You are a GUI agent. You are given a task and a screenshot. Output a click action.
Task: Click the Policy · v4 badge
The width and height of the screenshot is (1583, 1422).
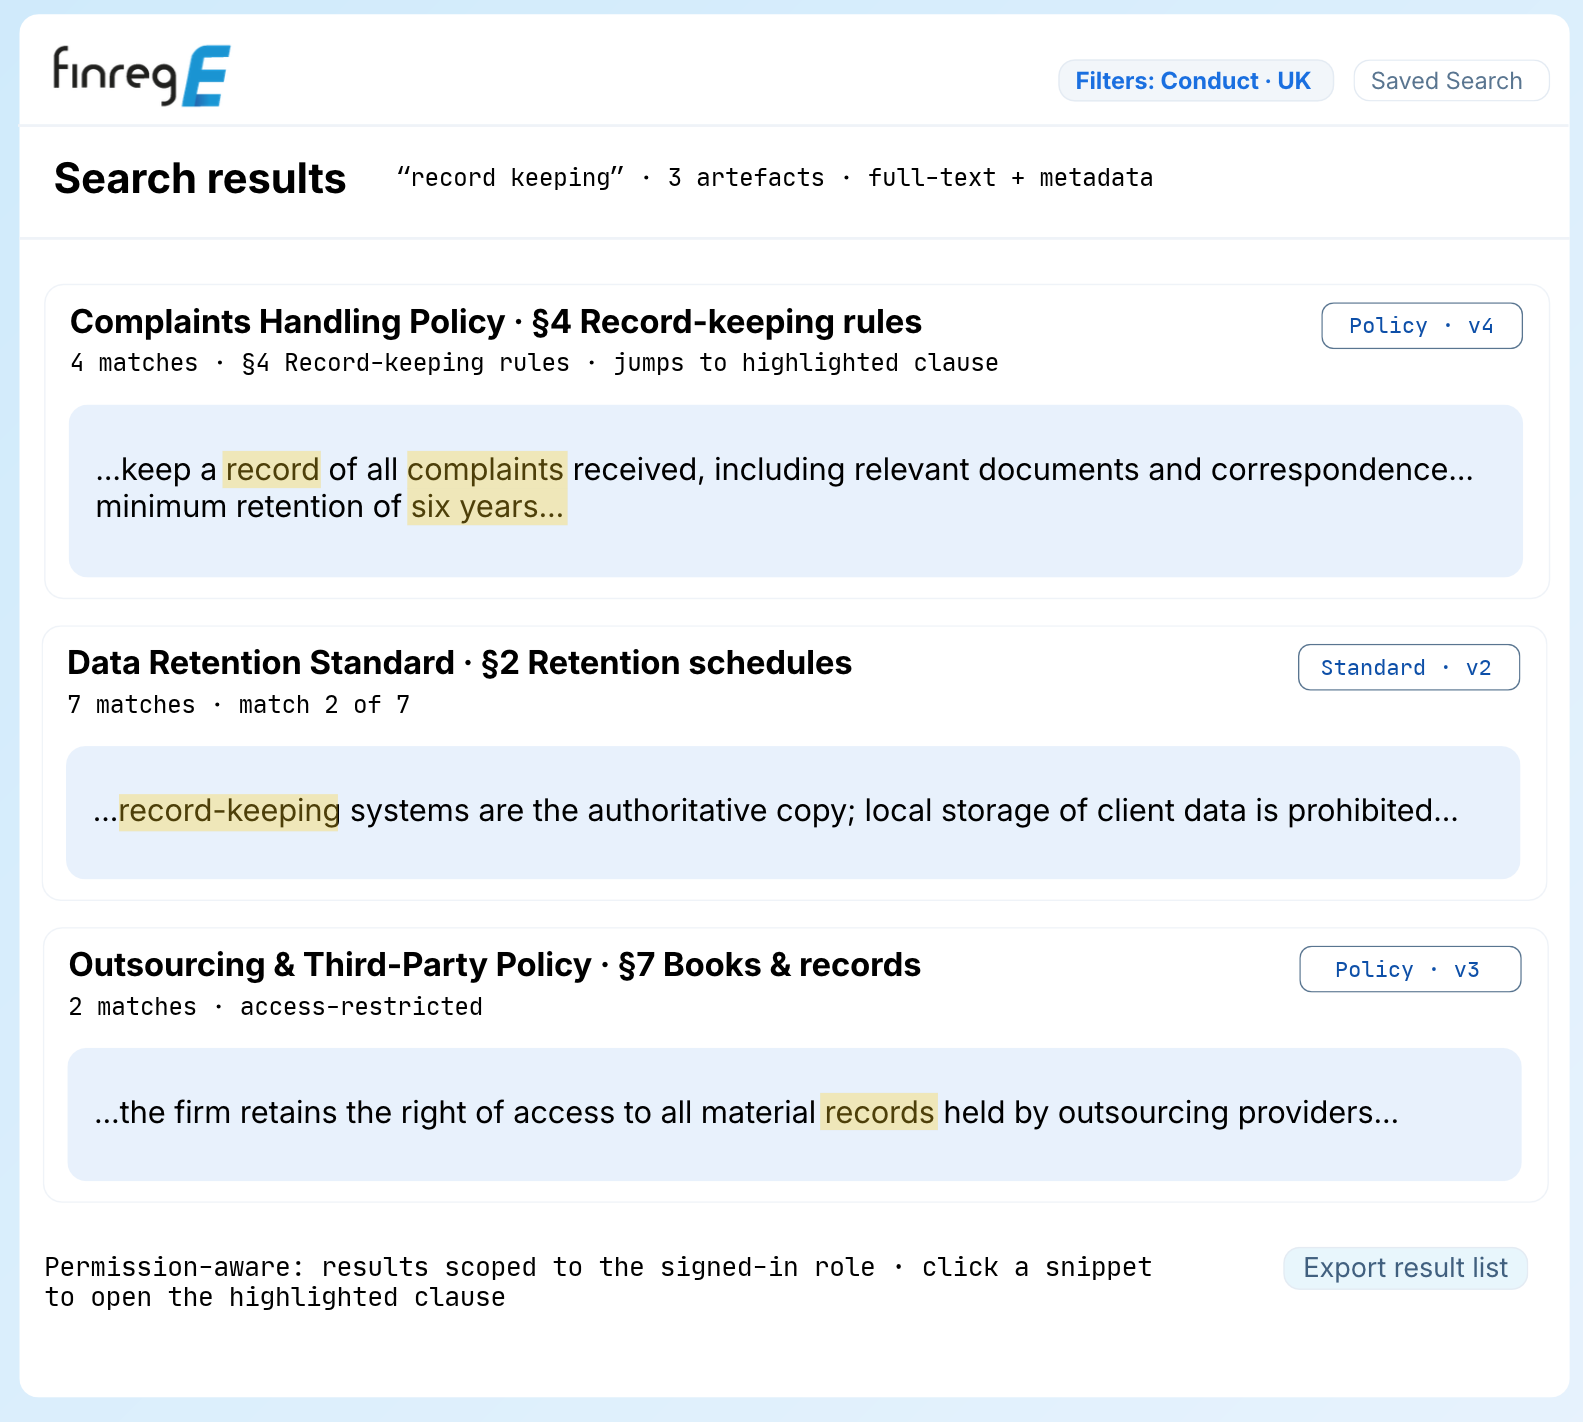[x=1421, y=326]
